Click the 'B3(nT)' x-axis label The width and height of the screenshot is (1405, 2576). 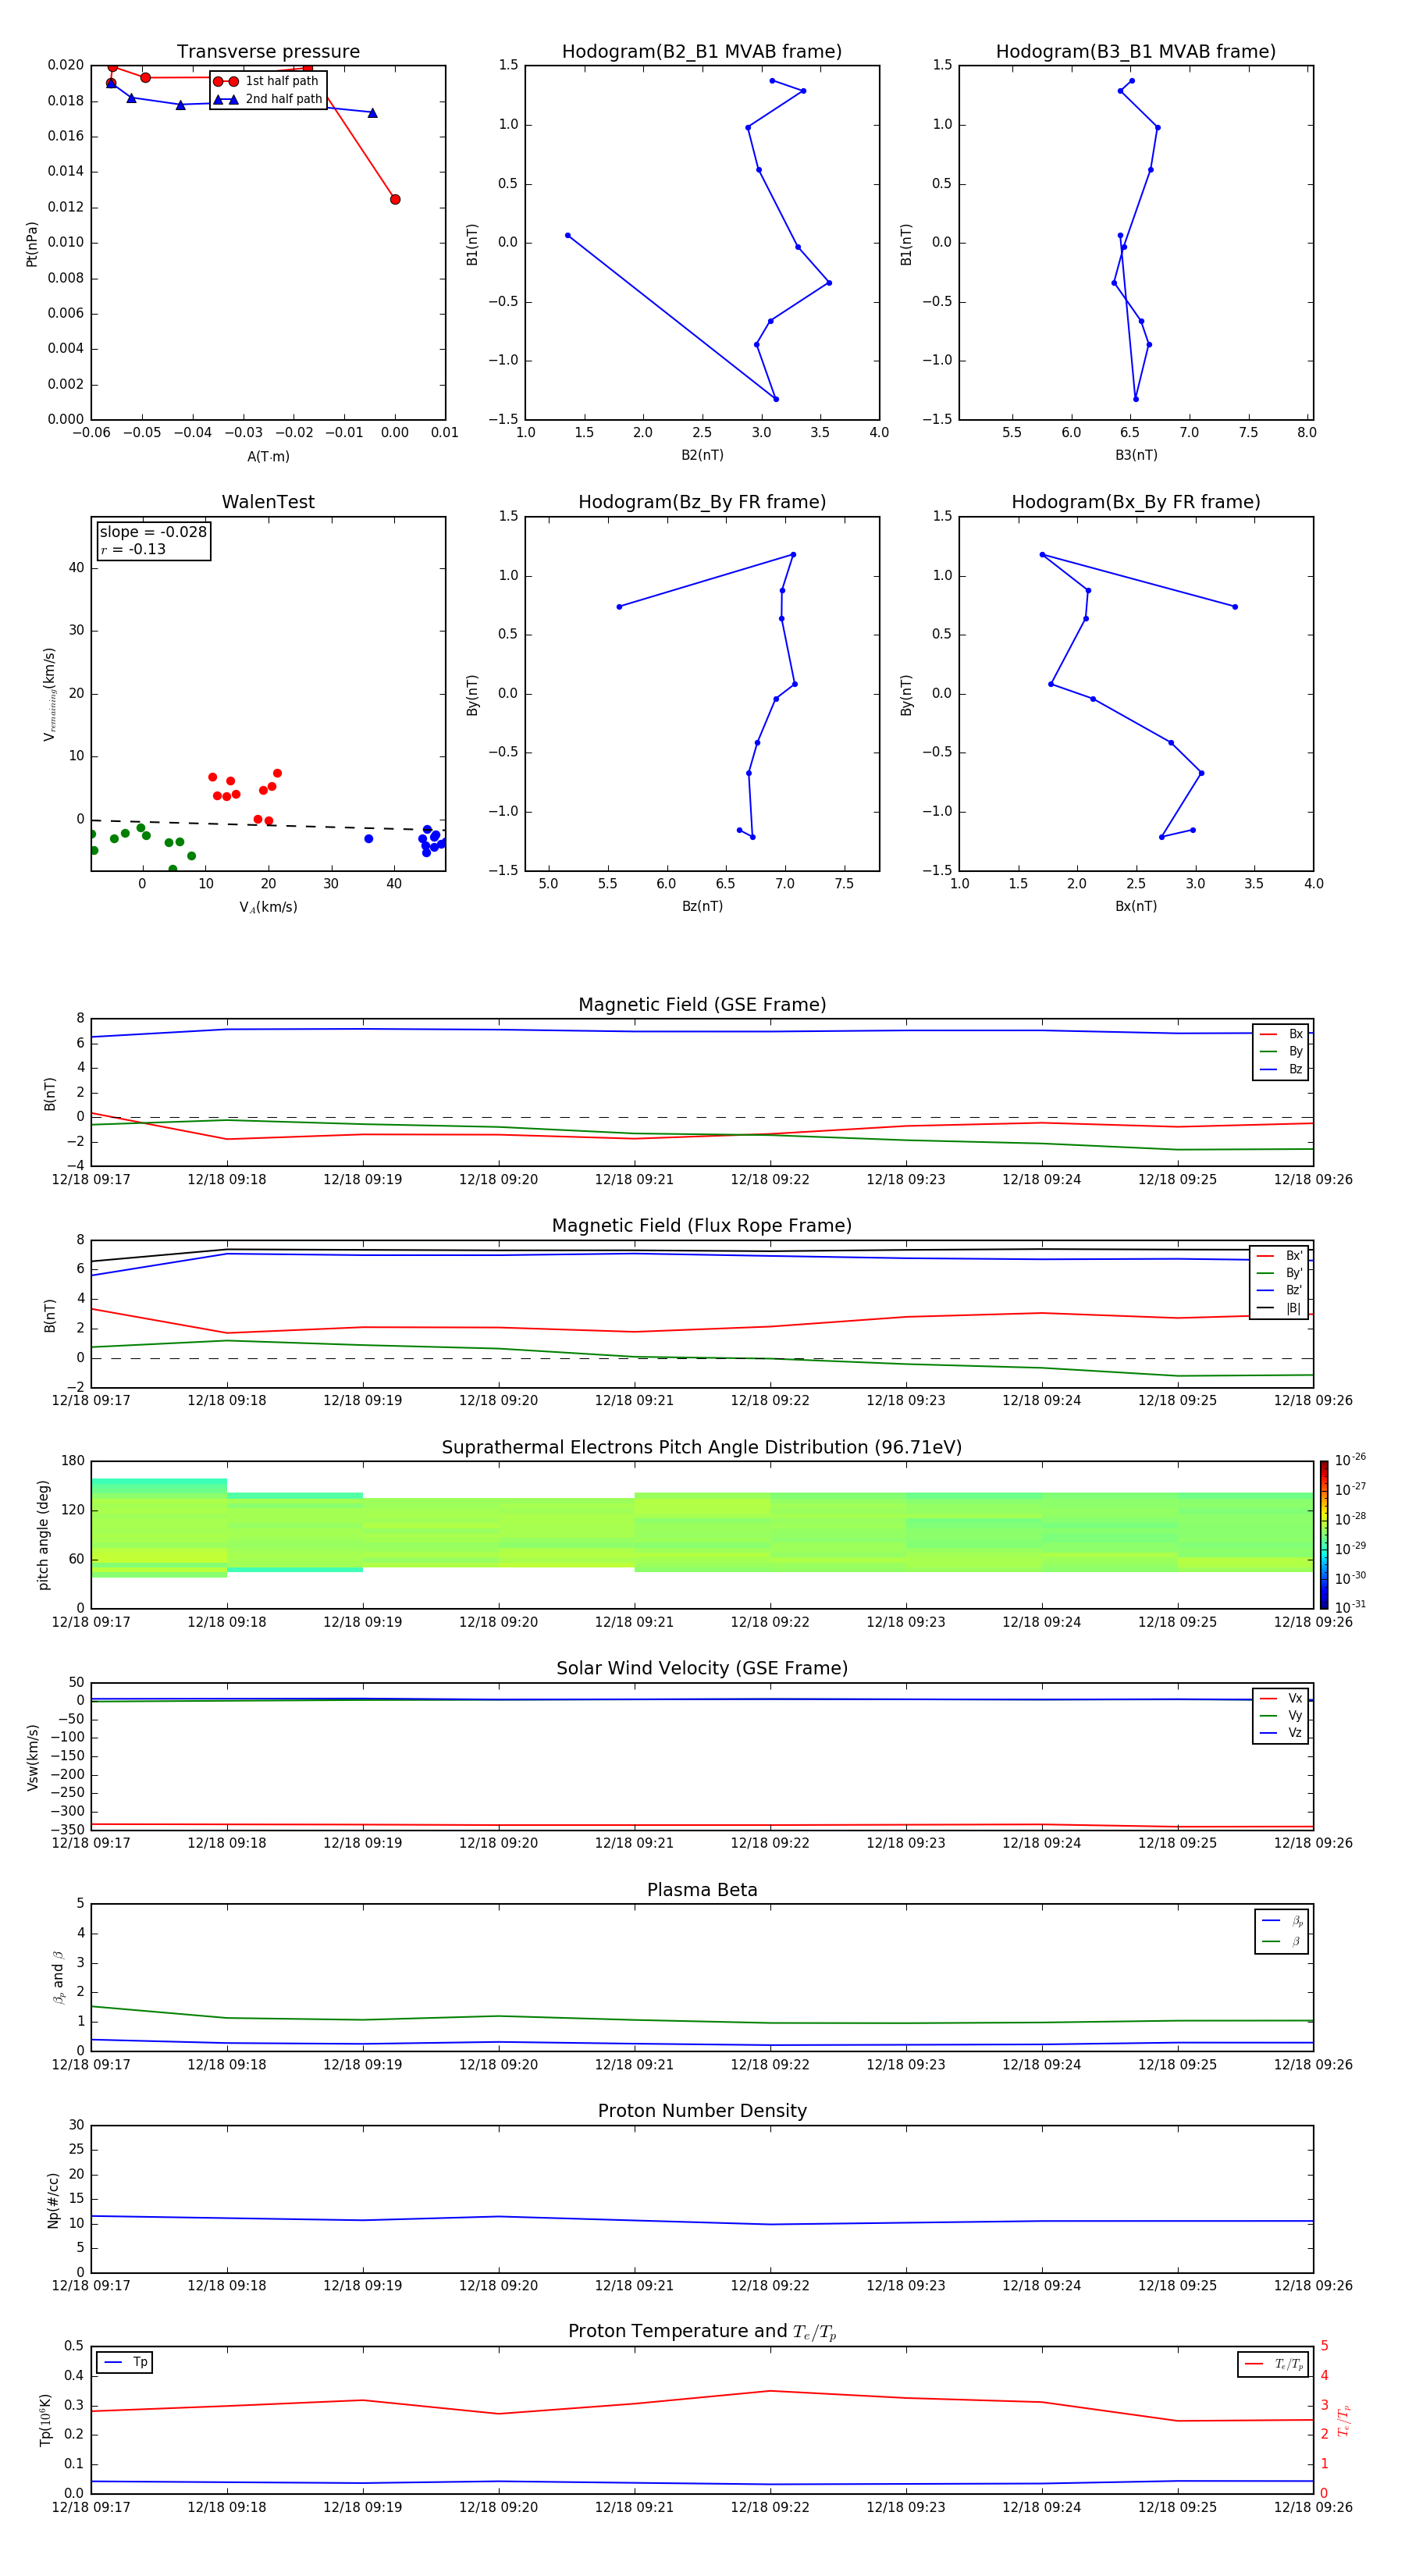tap(1136, 455)
